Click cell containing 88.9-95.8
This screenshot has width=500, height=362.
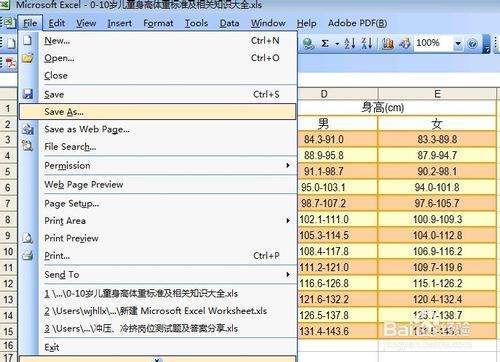click(x=338, y=155)
